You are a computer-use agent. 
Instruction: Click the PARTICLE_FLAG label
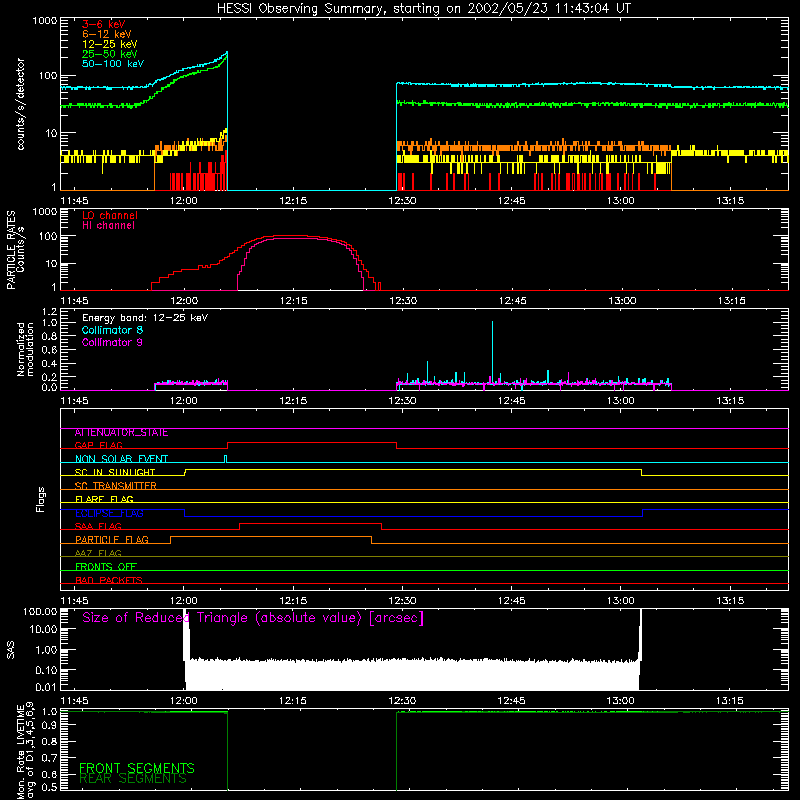[x=112, y=540]
